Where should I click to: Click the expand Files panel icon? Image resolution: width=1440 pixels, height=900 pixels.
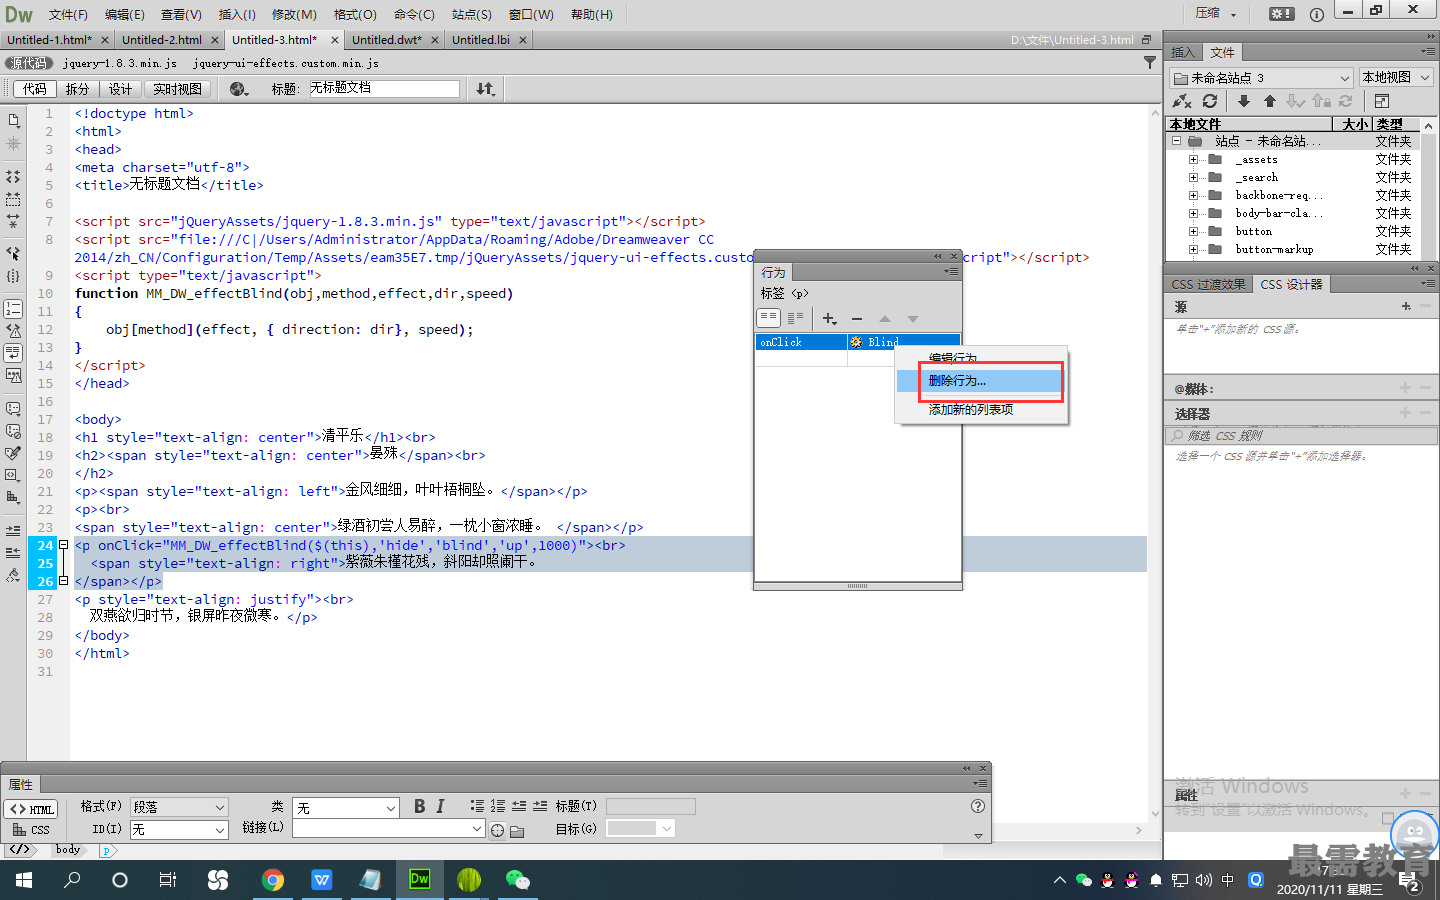point(1382,101)
